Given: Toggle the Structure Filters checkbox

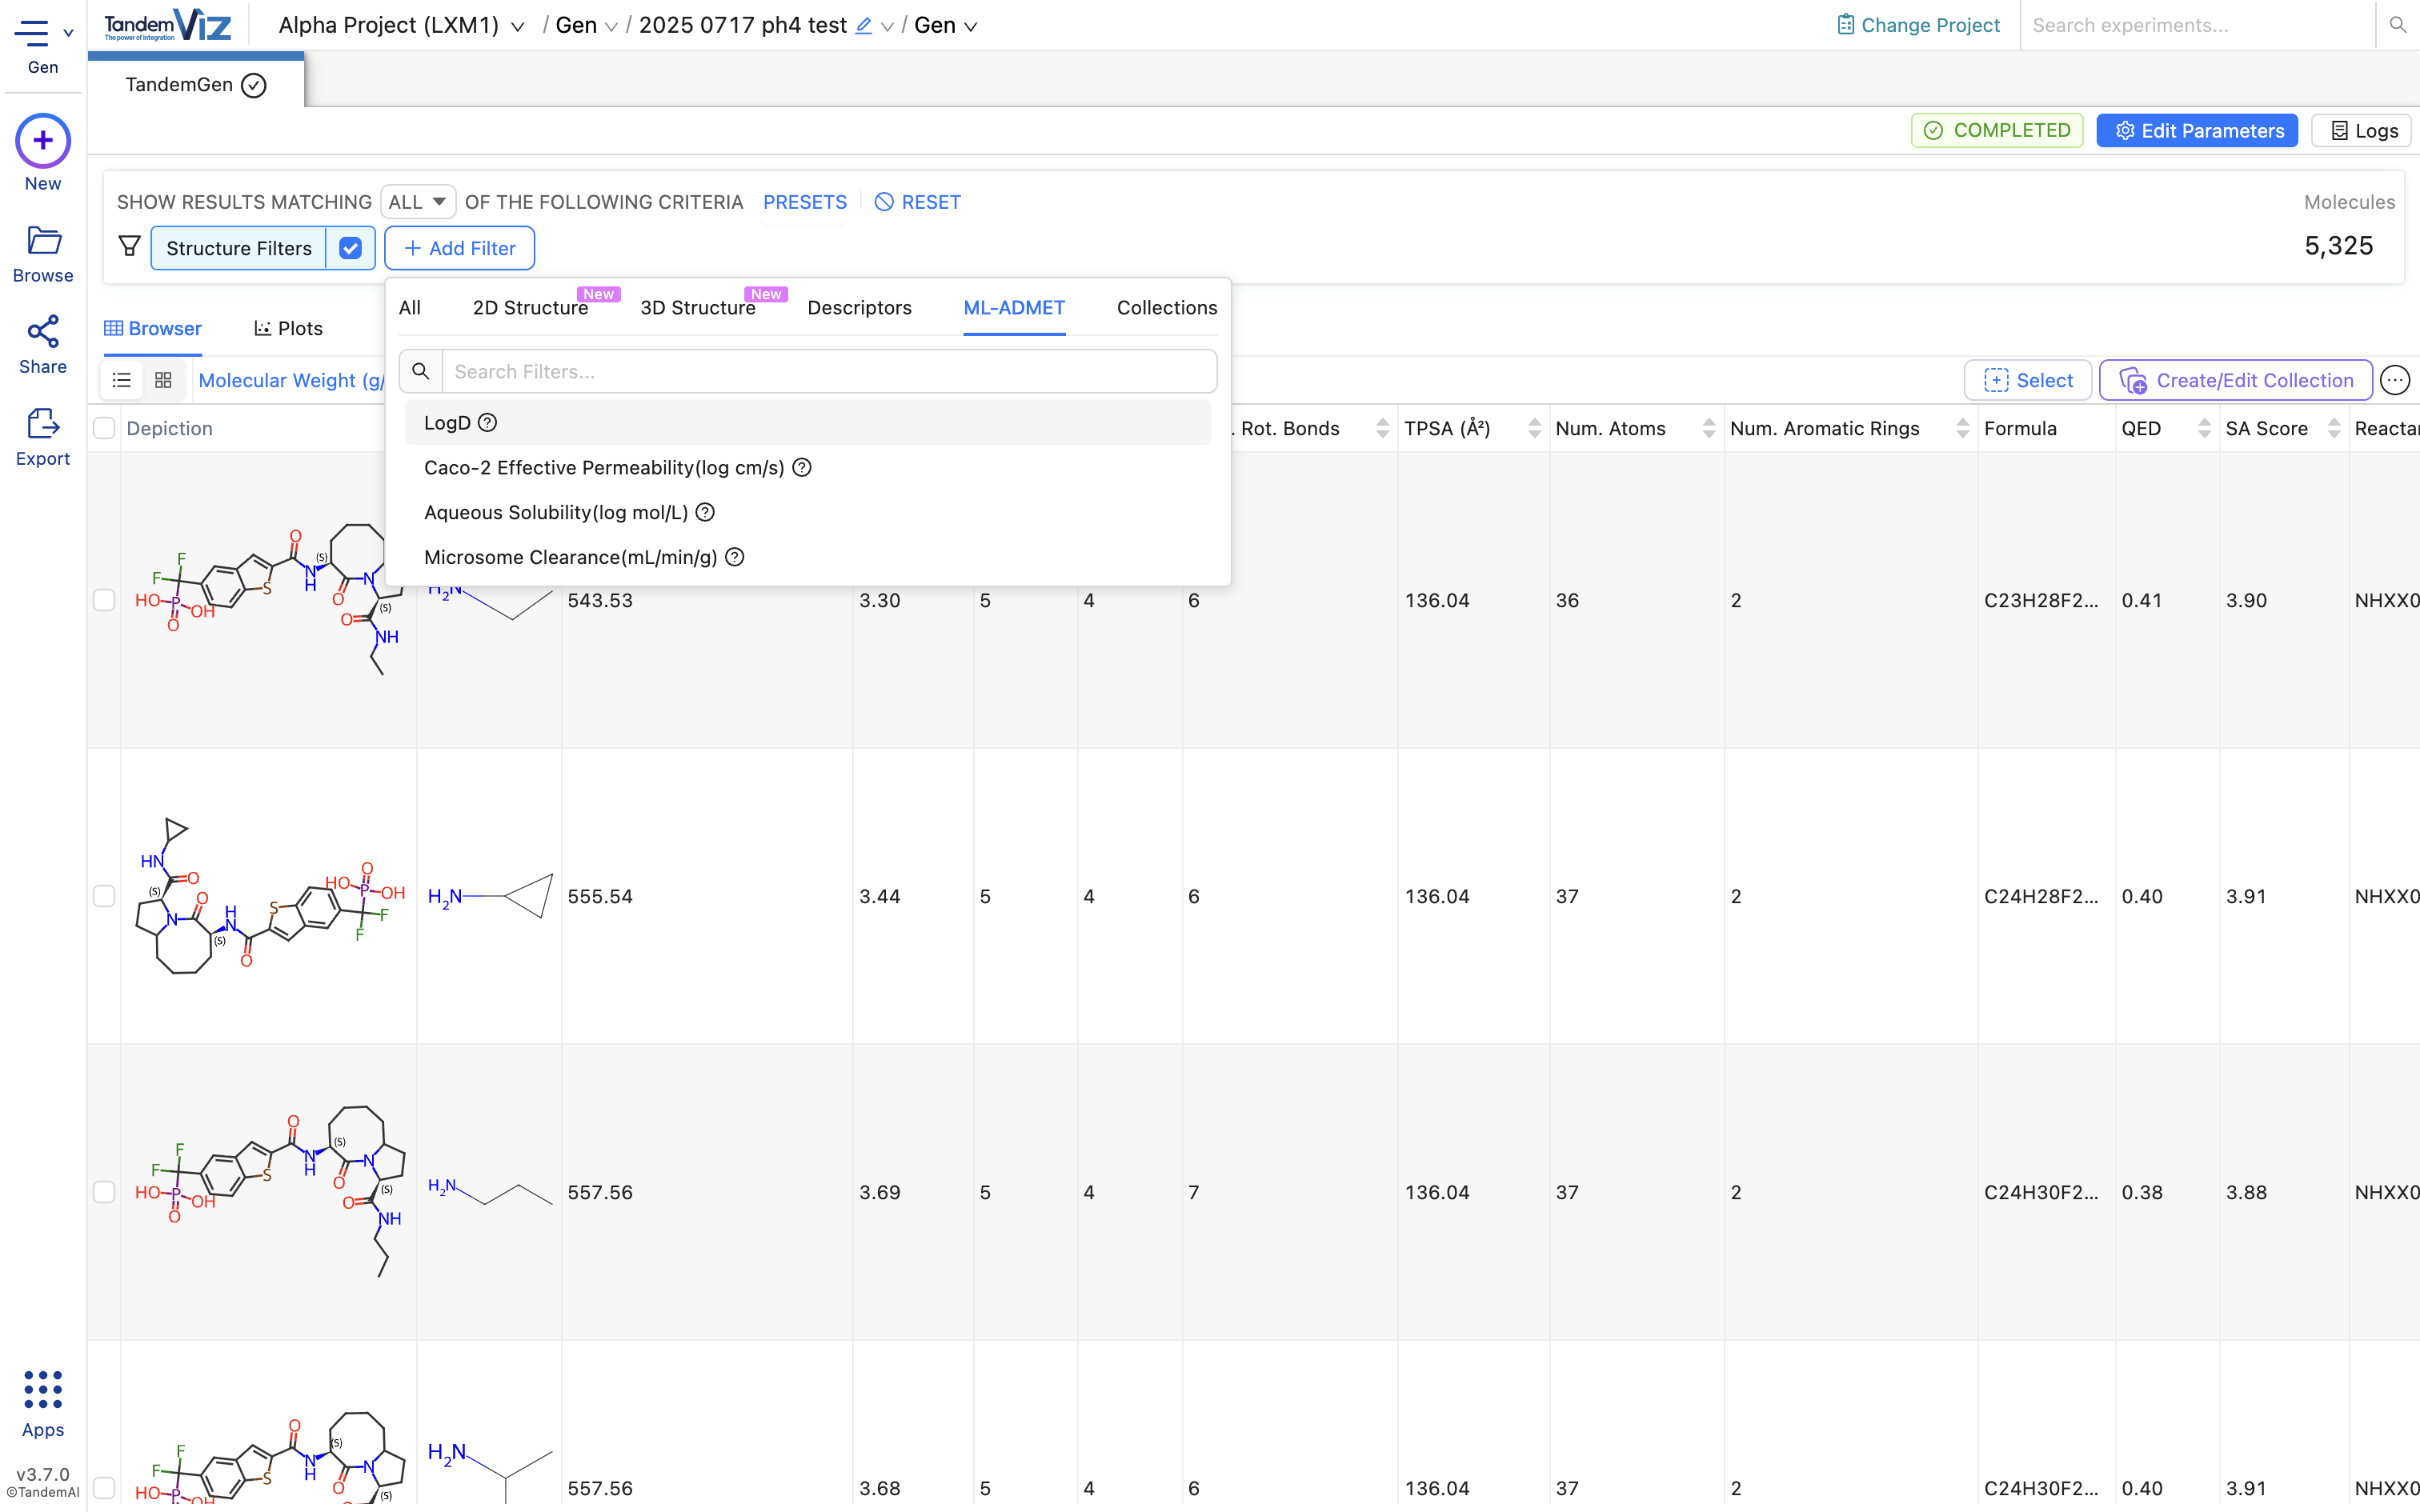Looking at the screenshot, I should point(350,247).
